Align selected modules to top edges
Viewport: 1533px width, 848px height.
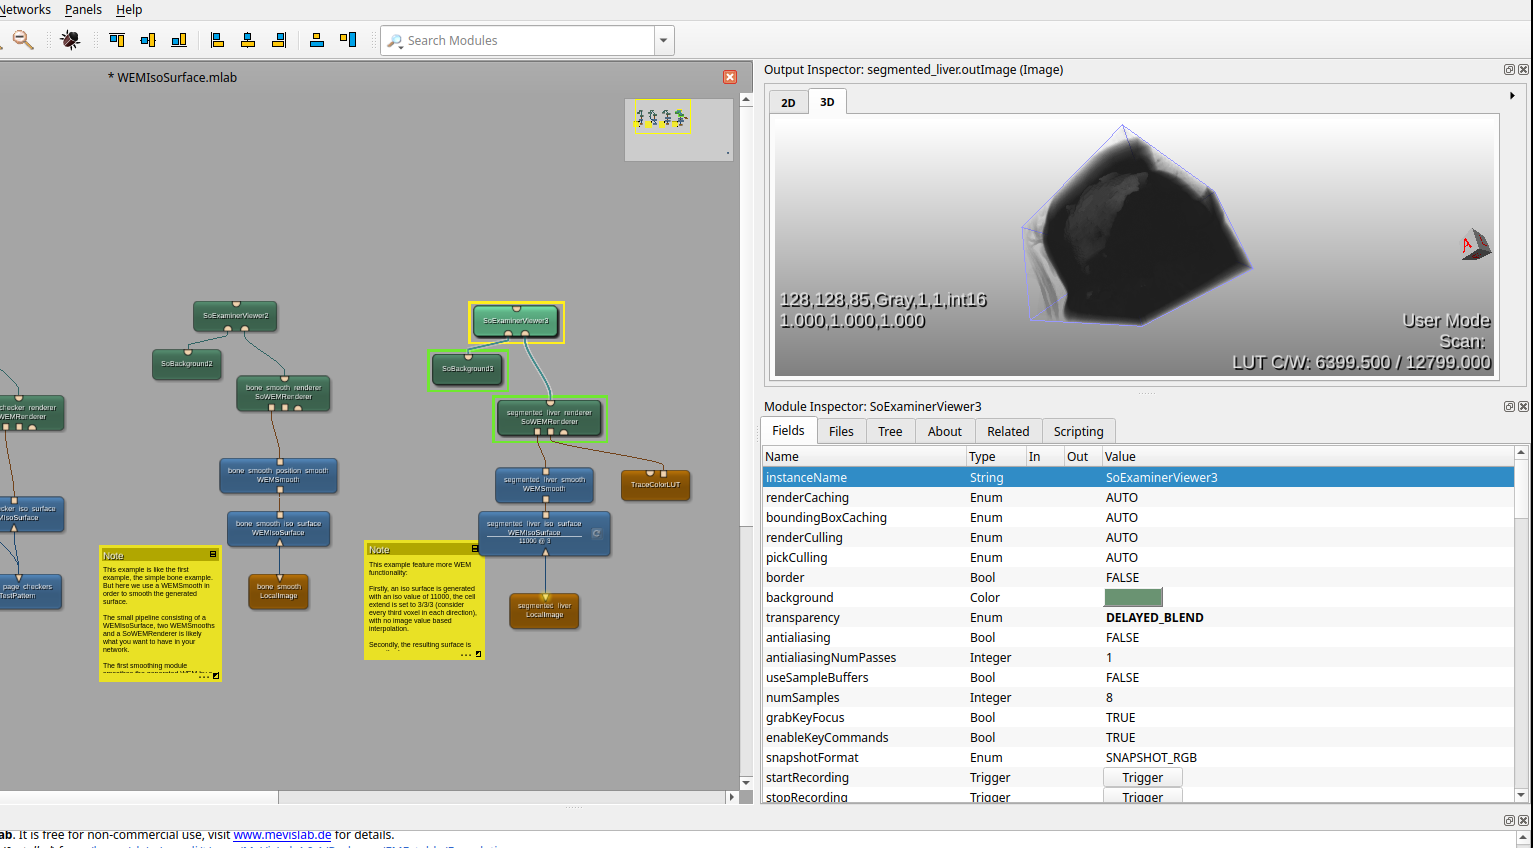click(x=117, y=40)
